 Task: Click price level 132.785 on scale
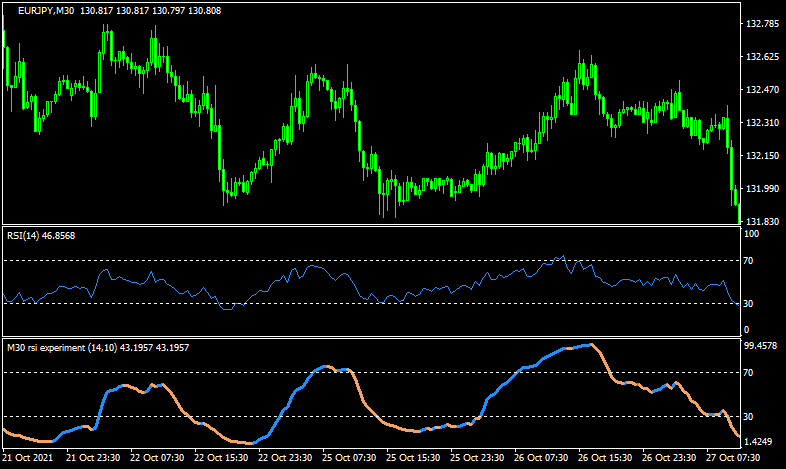pos(762,24)
